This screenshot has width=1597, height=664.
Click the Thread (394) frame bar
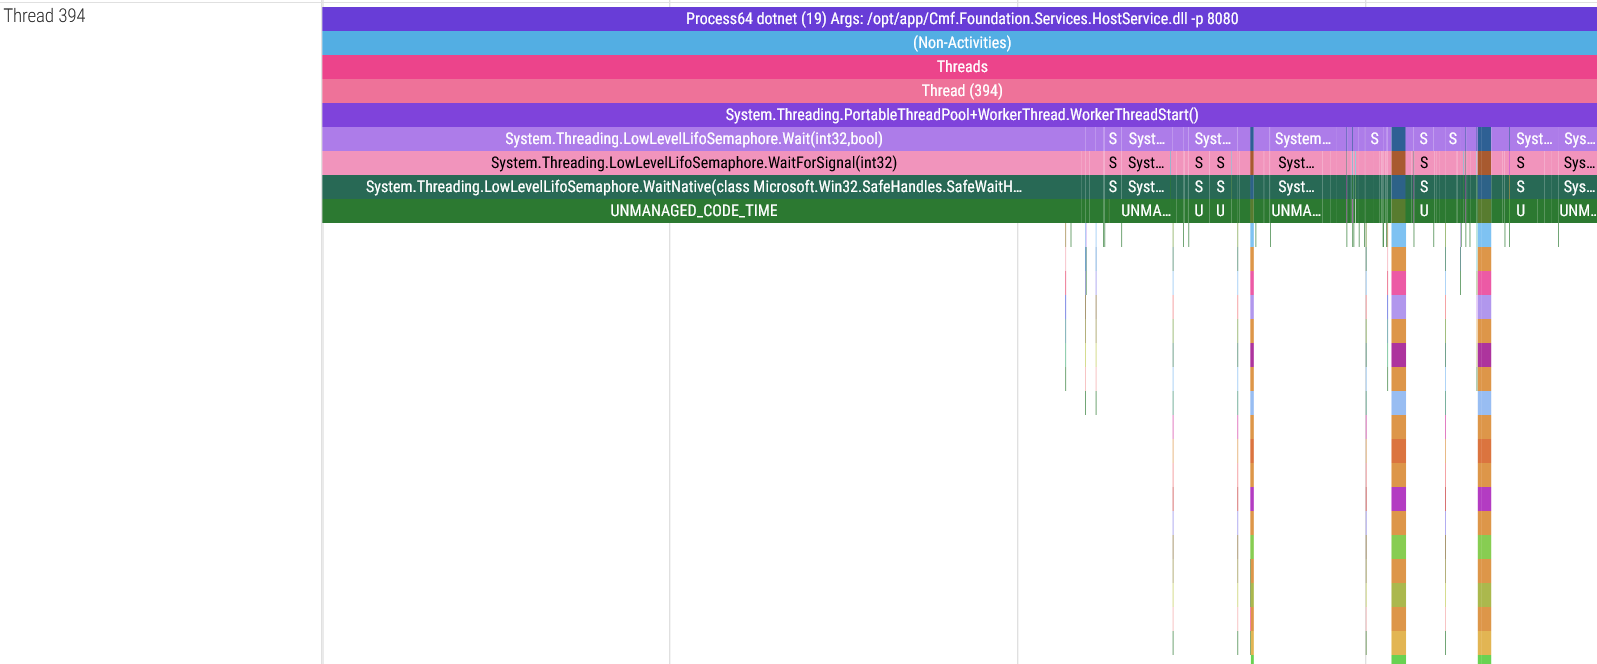tap(960, 91)
